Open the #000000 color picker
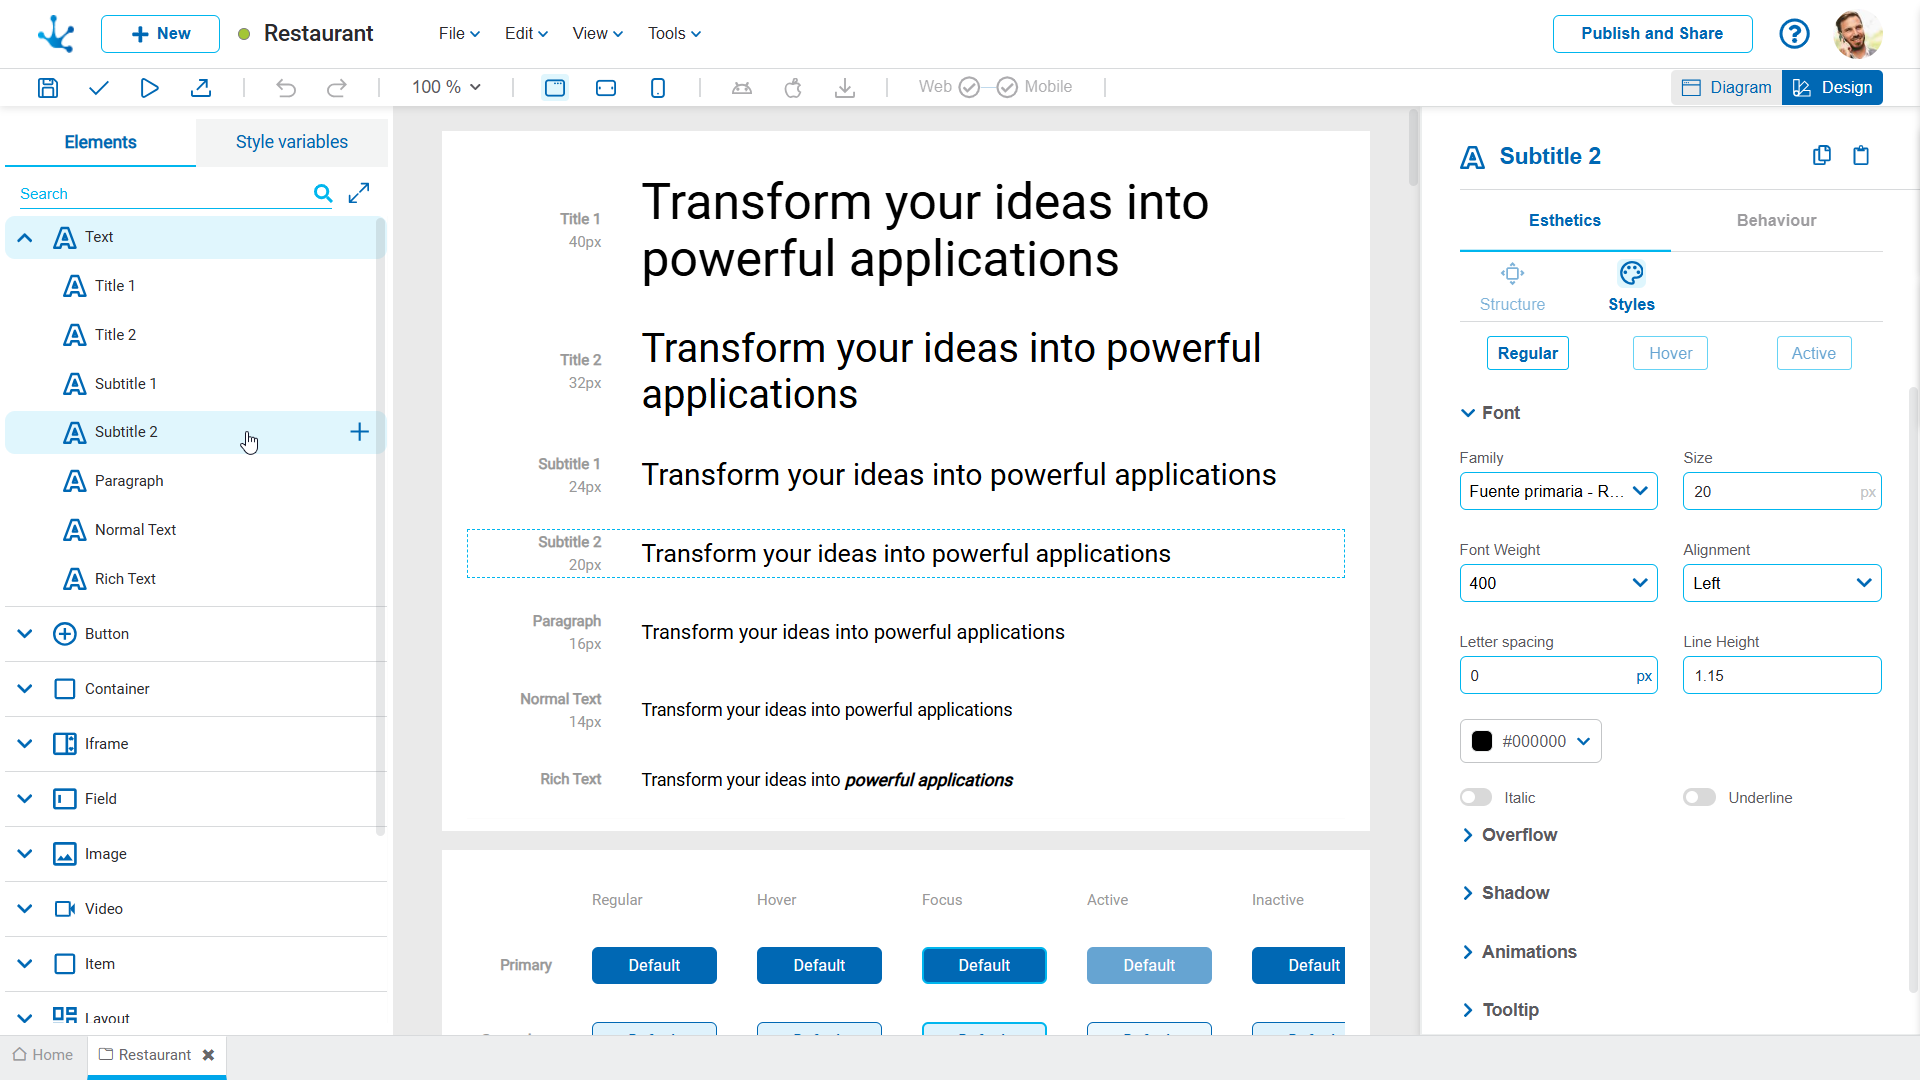This screenshot has height=1080, width=1920. pos(1530,742)
